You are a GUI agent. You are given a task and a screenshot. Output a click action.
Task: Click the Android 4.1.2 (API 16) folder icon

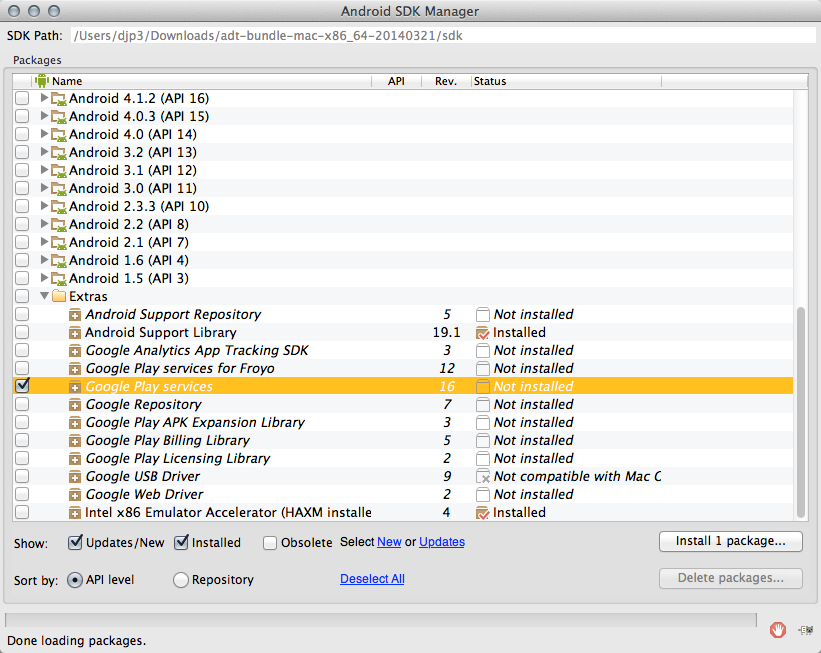tap(59, 99)
